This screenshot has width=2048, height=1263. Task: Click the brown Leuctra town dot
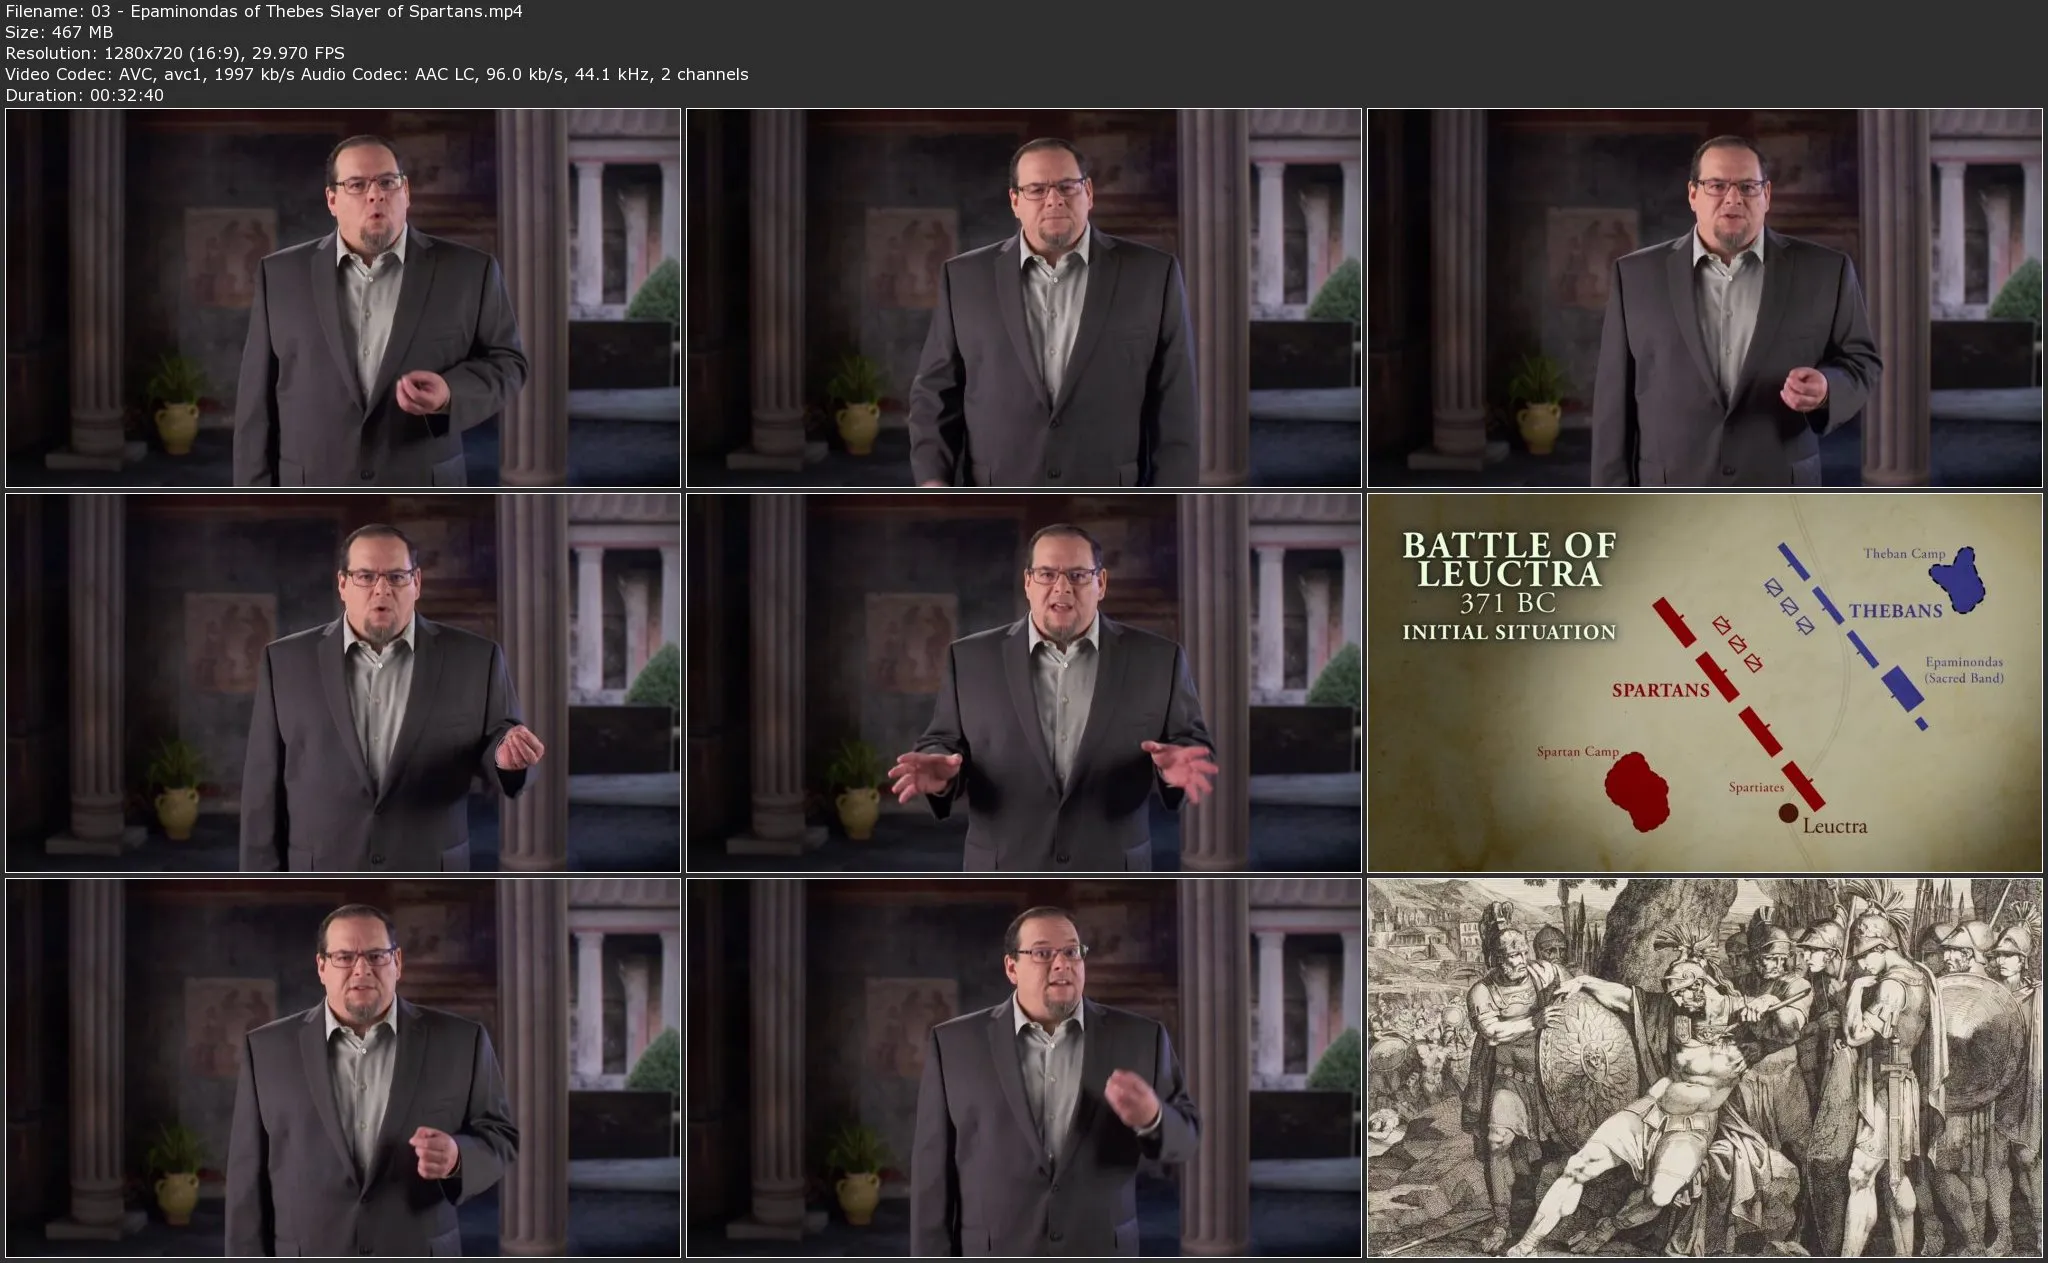(x=1788, y=814)
